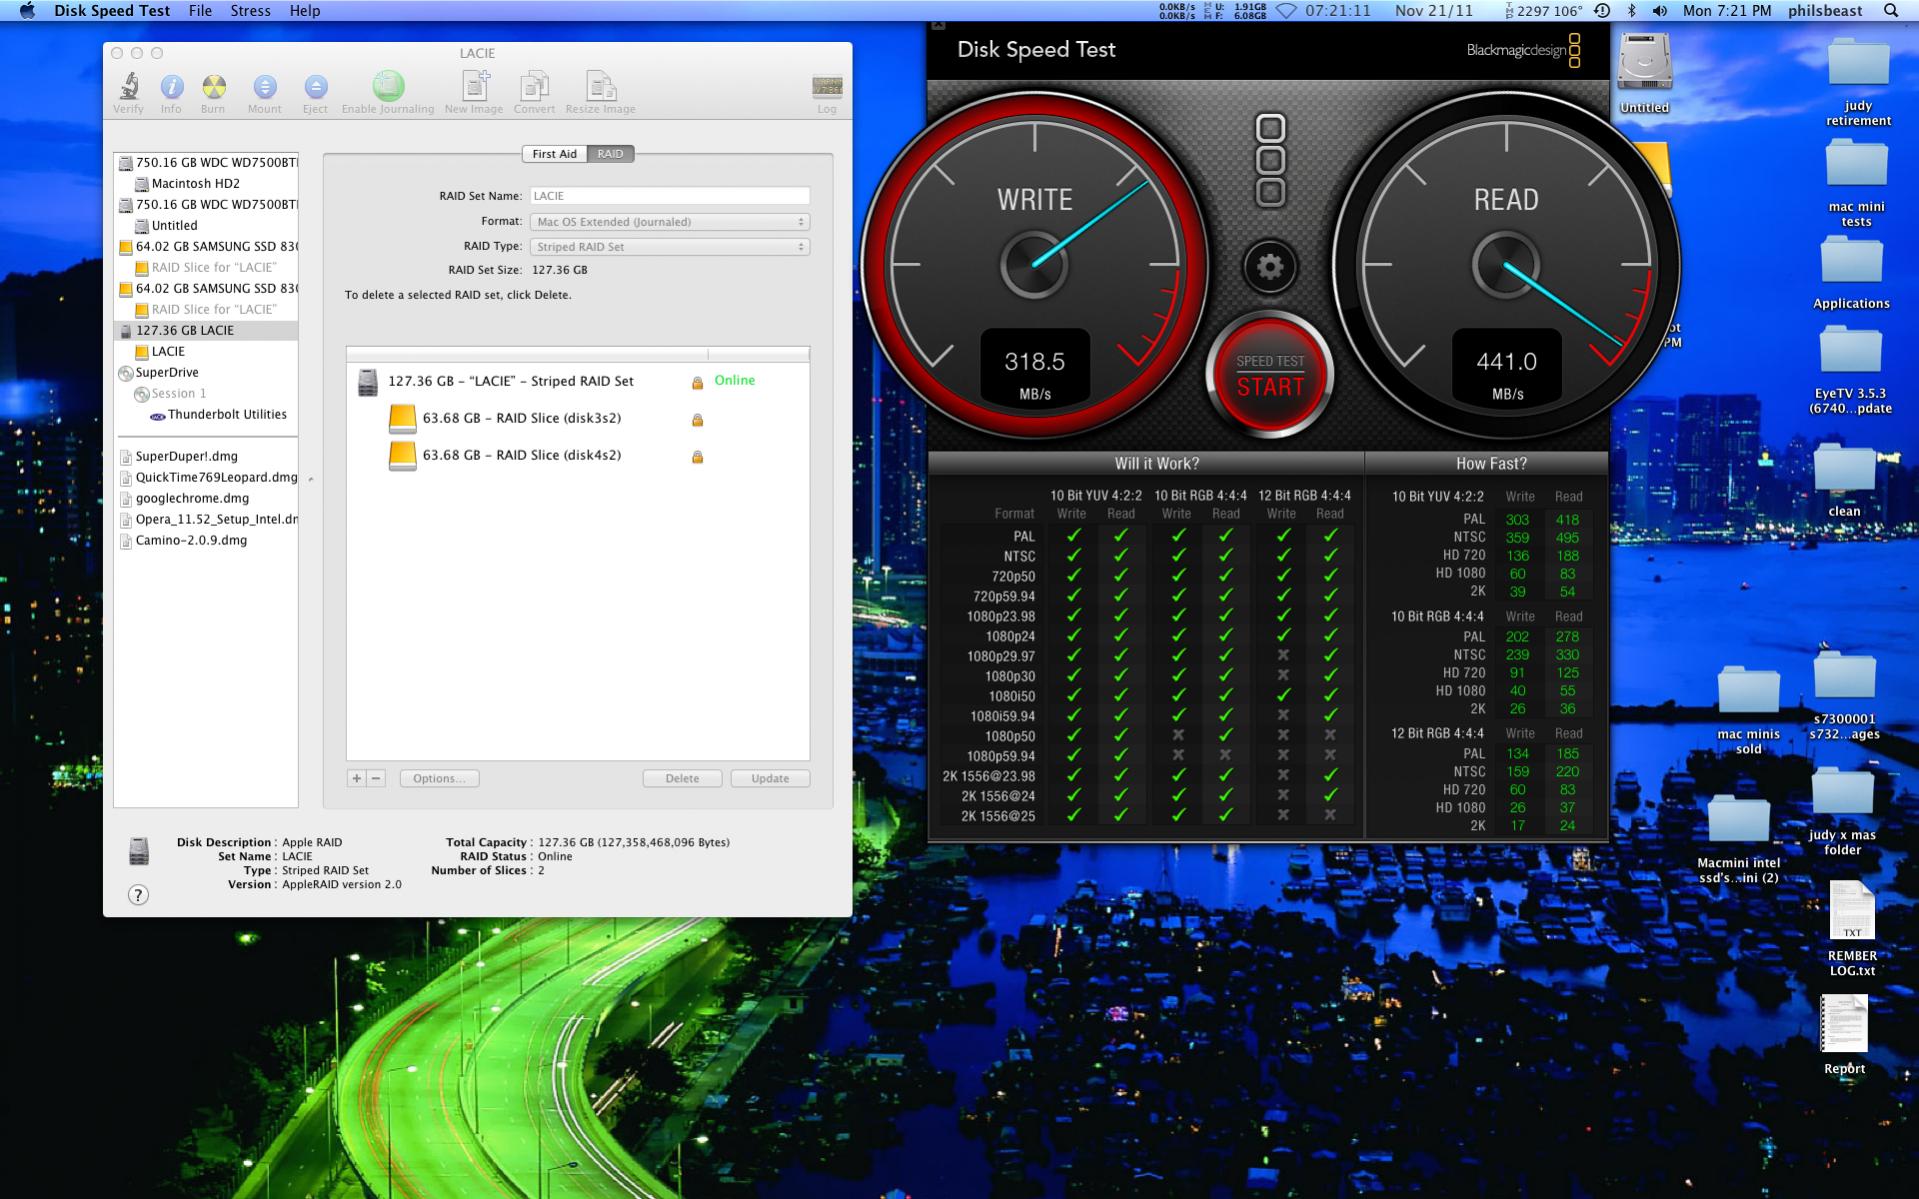Click the Time Machine icon in menu bar
Screen dimensions: 1919x1199
1602,11
